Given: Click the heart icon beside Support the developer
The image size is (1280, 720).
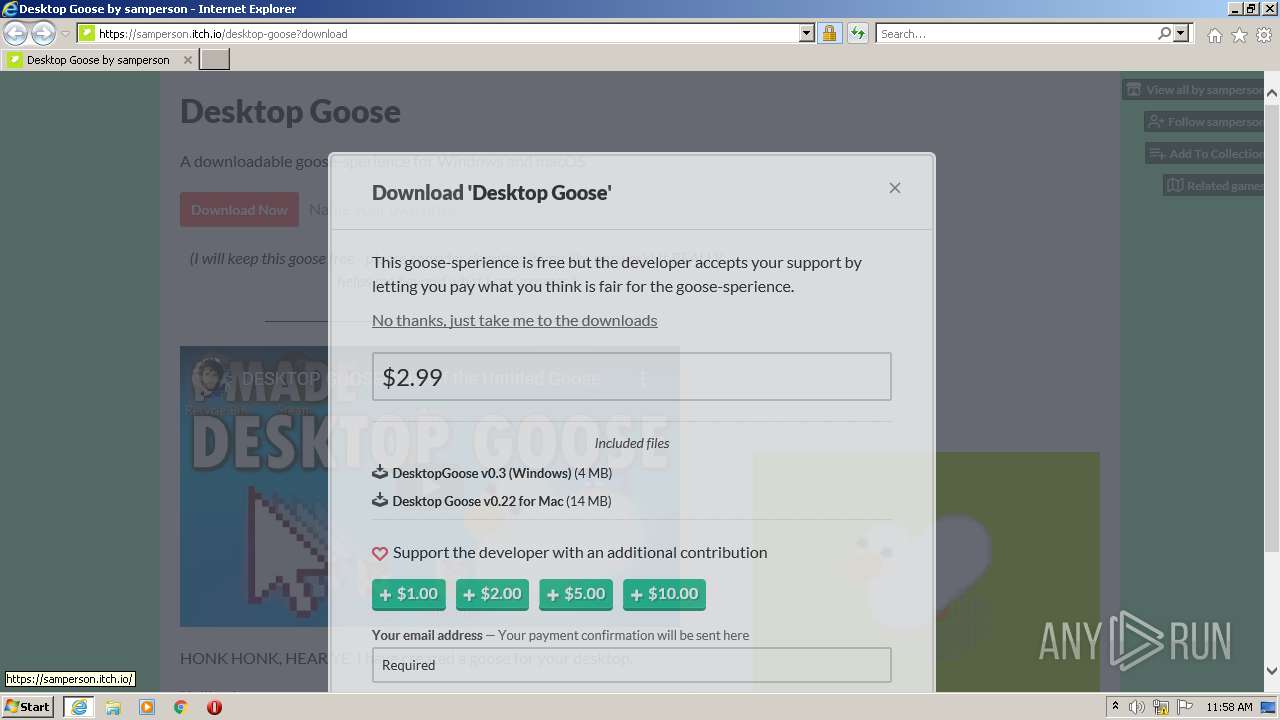Looking at the screenshot, I should pyautogui.click(x=380, y=553).
